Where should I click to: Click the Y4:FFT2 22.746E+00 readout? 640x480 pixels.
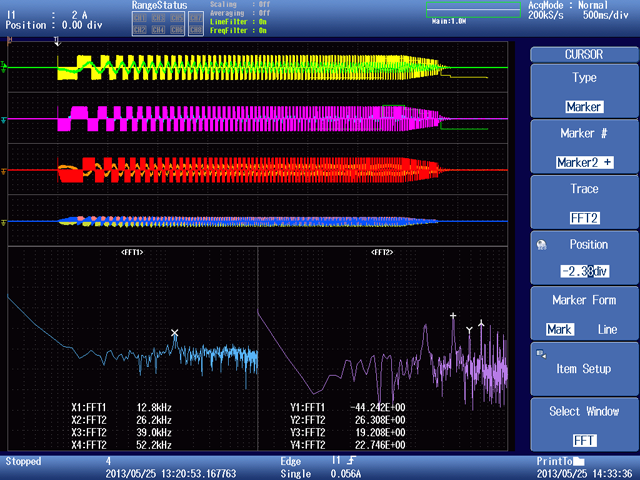[x=348, y=445]
